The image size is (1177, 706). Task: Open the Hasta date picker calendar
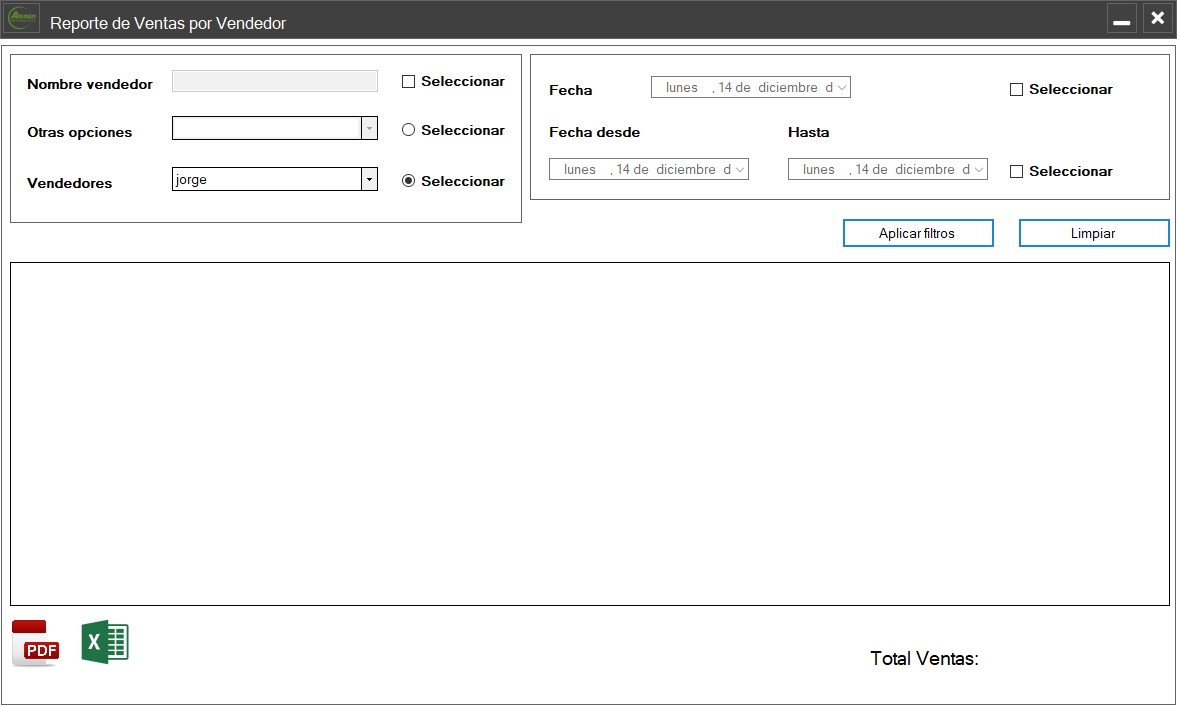[979, 170]
